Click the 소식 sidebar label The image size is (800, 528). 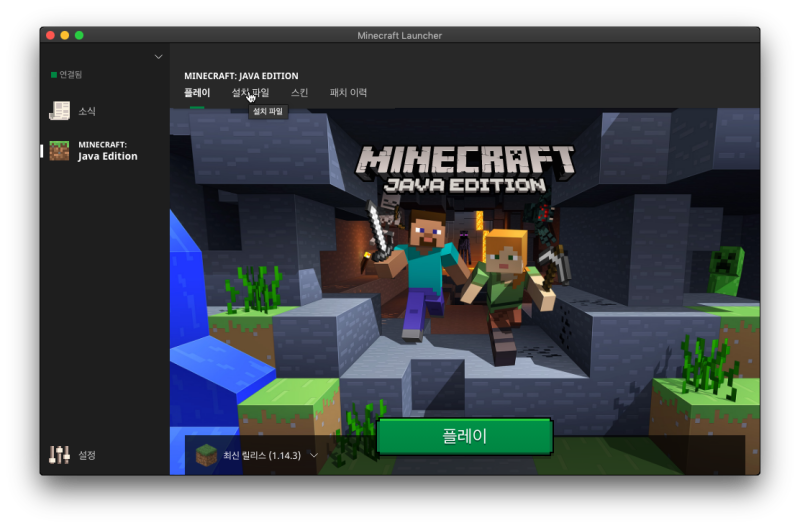point(87,111)
